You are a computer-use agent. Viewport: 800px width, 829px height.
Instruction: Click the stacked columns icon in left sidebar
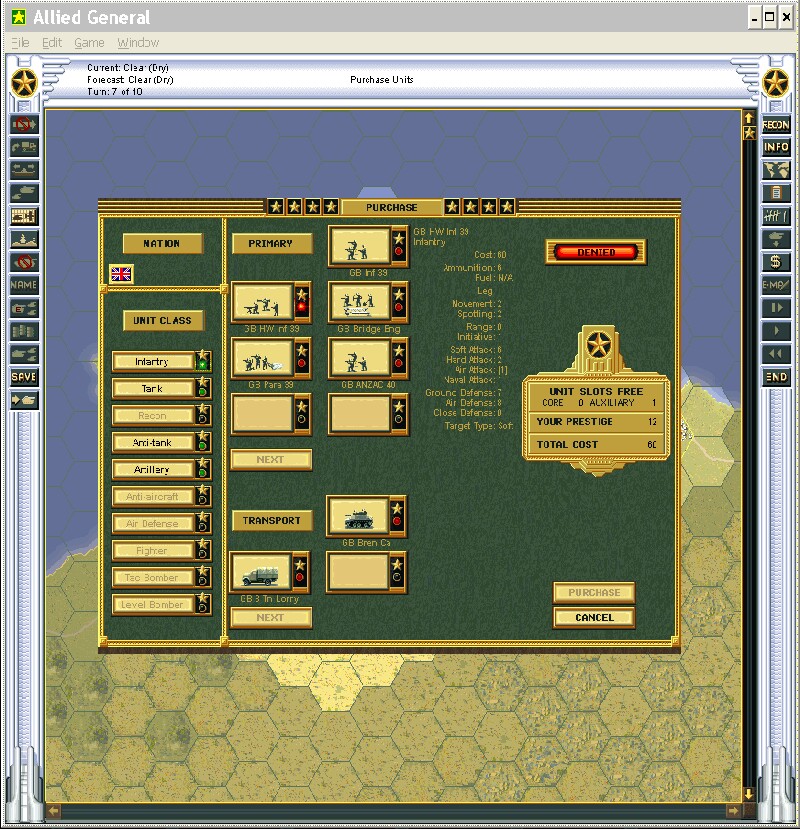(x=24, y=331)
